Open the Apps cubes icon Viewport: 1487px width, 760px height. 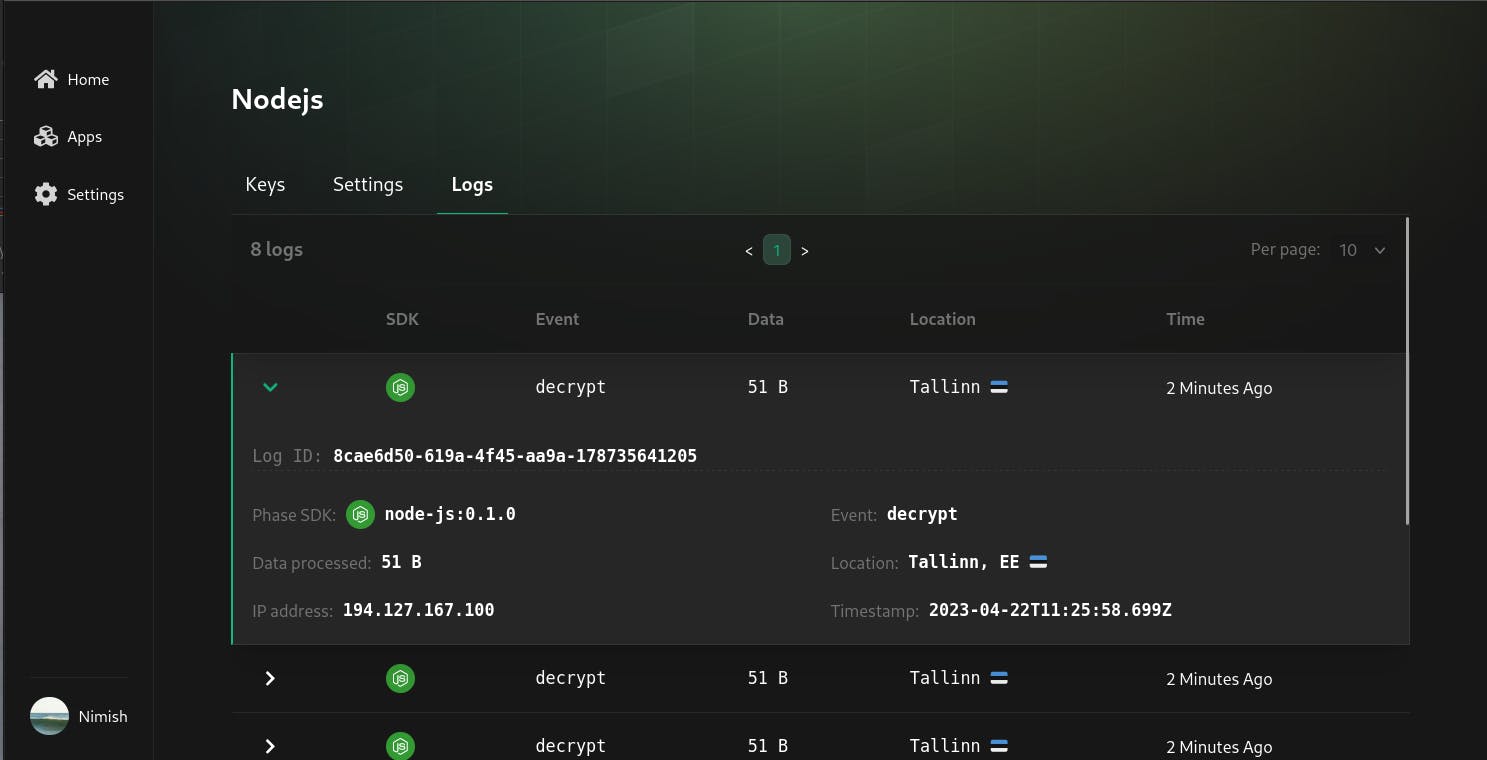pyautogui.click(x=46, y=137)
